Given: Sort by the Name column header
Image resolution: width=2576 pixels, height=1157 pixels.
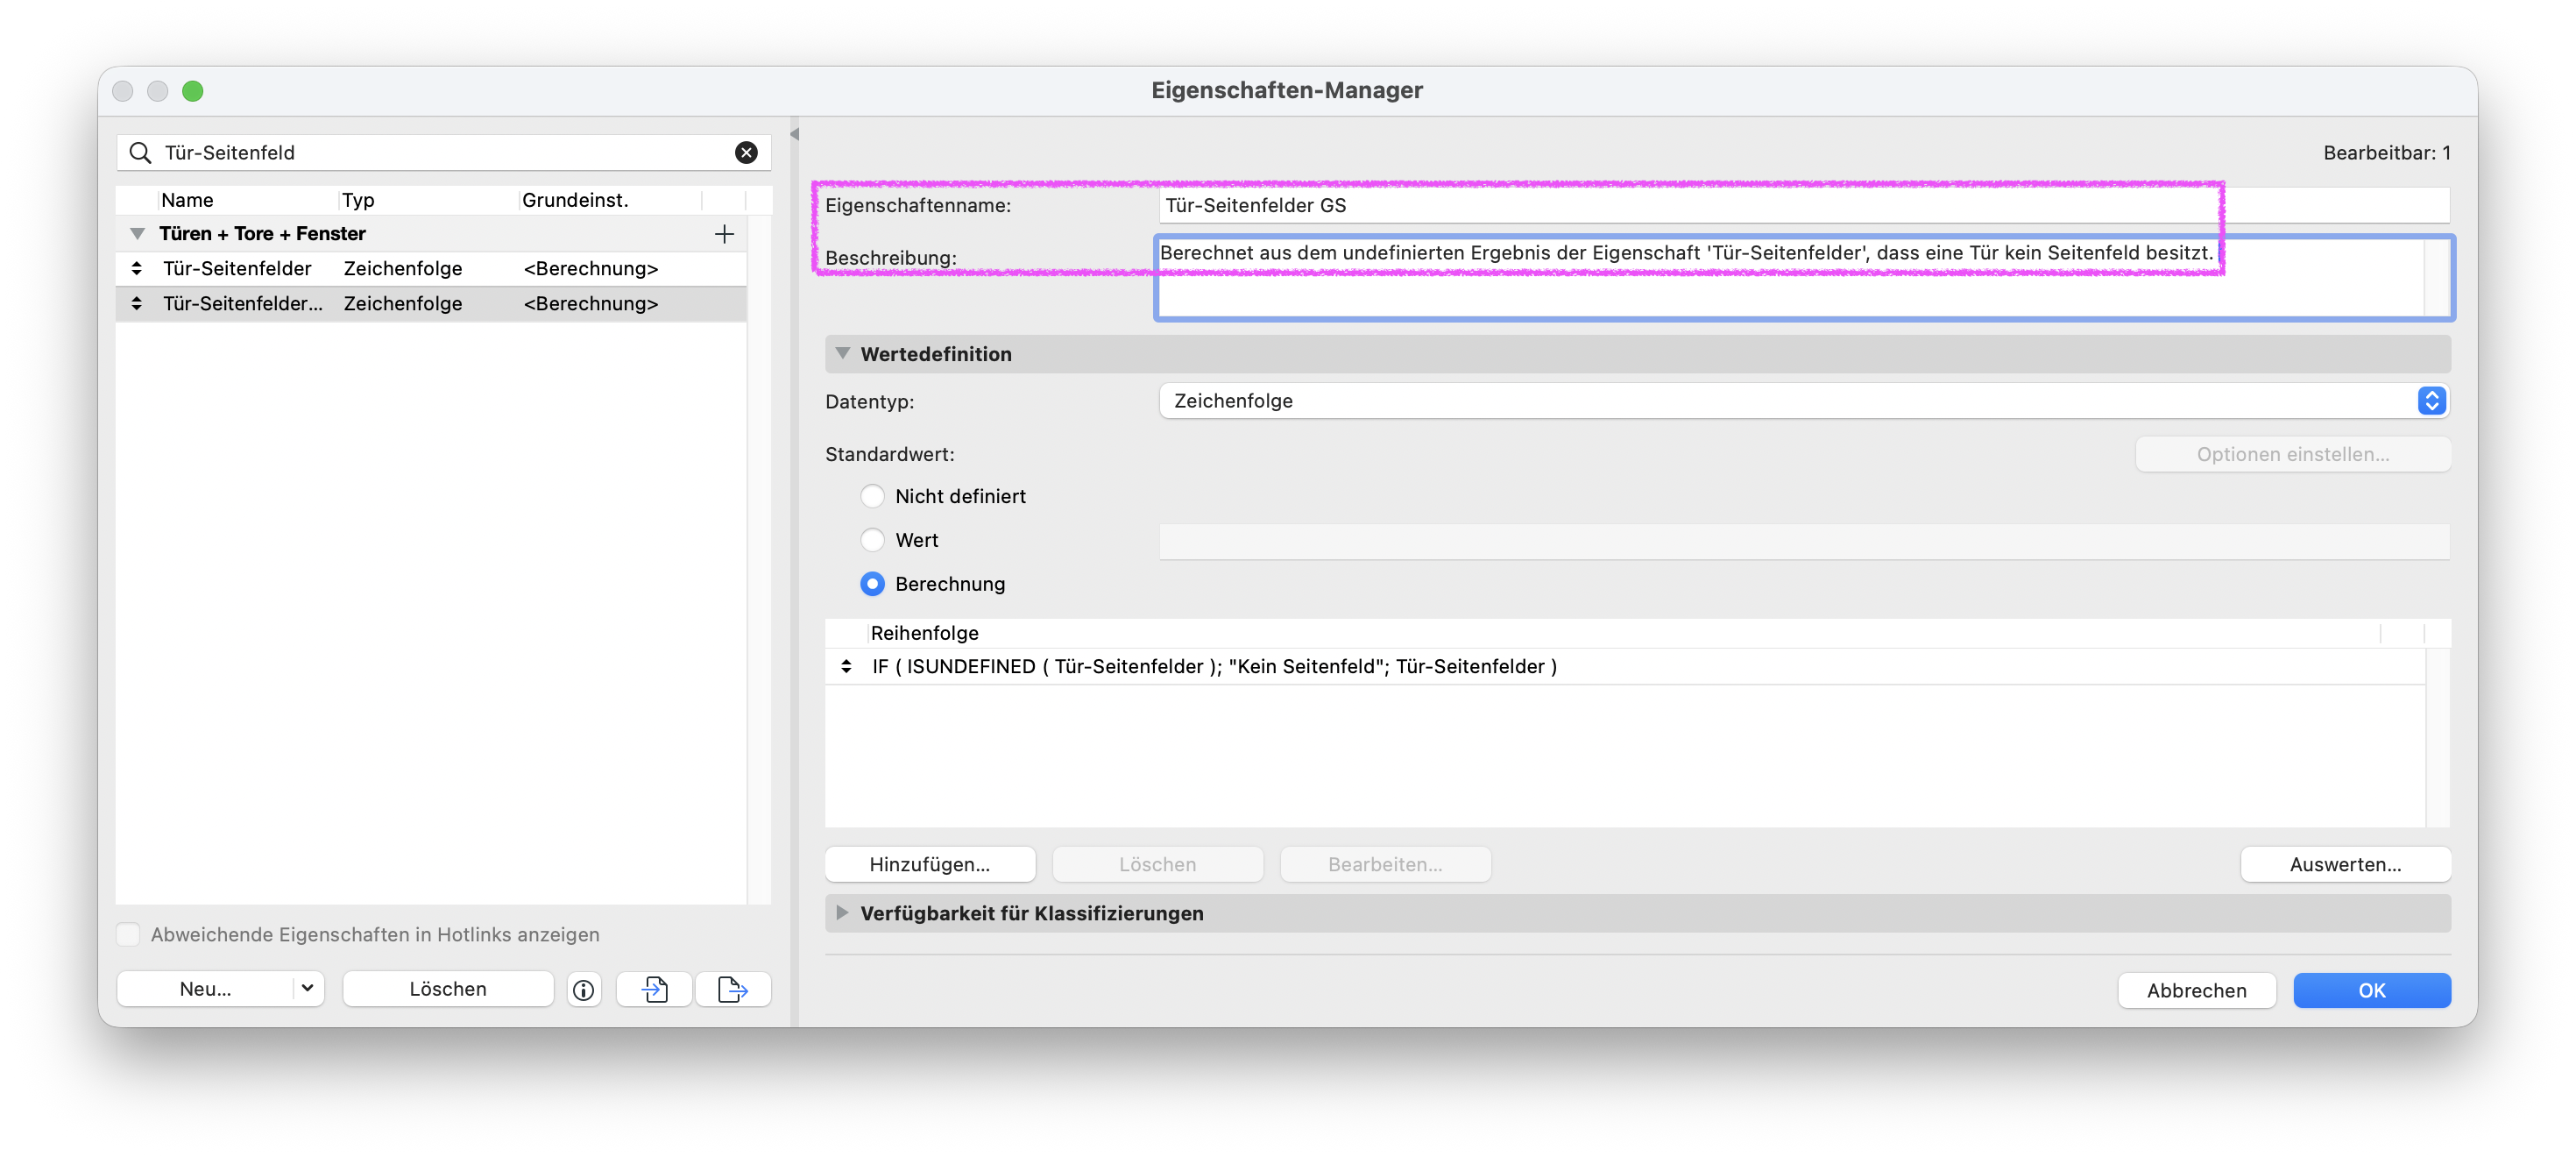Looking at the screenshot, I should pyautogui.click(x=248, y=200).
